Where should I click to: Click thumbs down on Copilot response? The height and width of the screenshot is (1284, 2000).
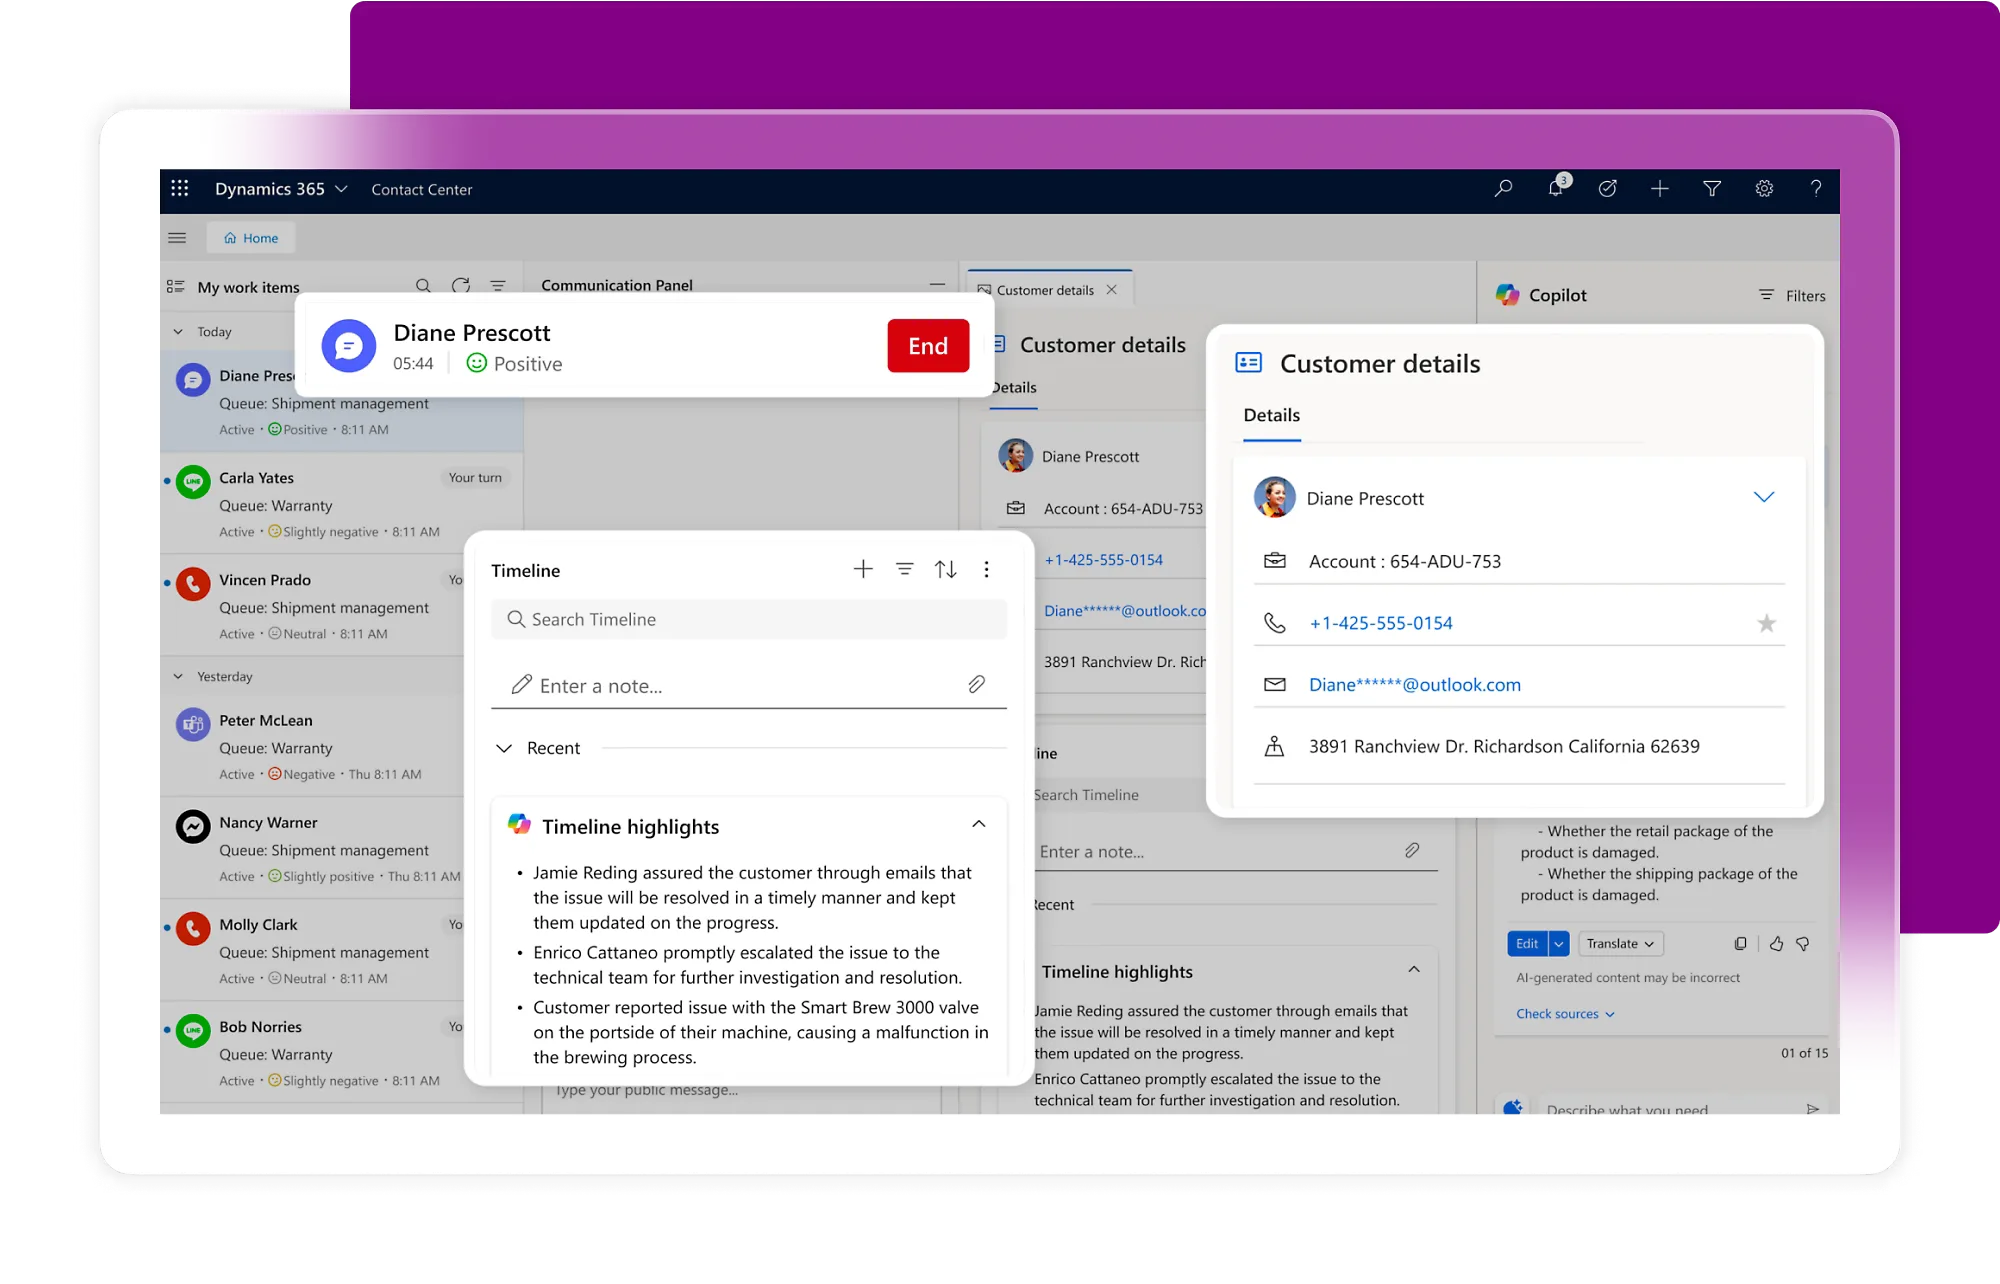pos(1803,943)
